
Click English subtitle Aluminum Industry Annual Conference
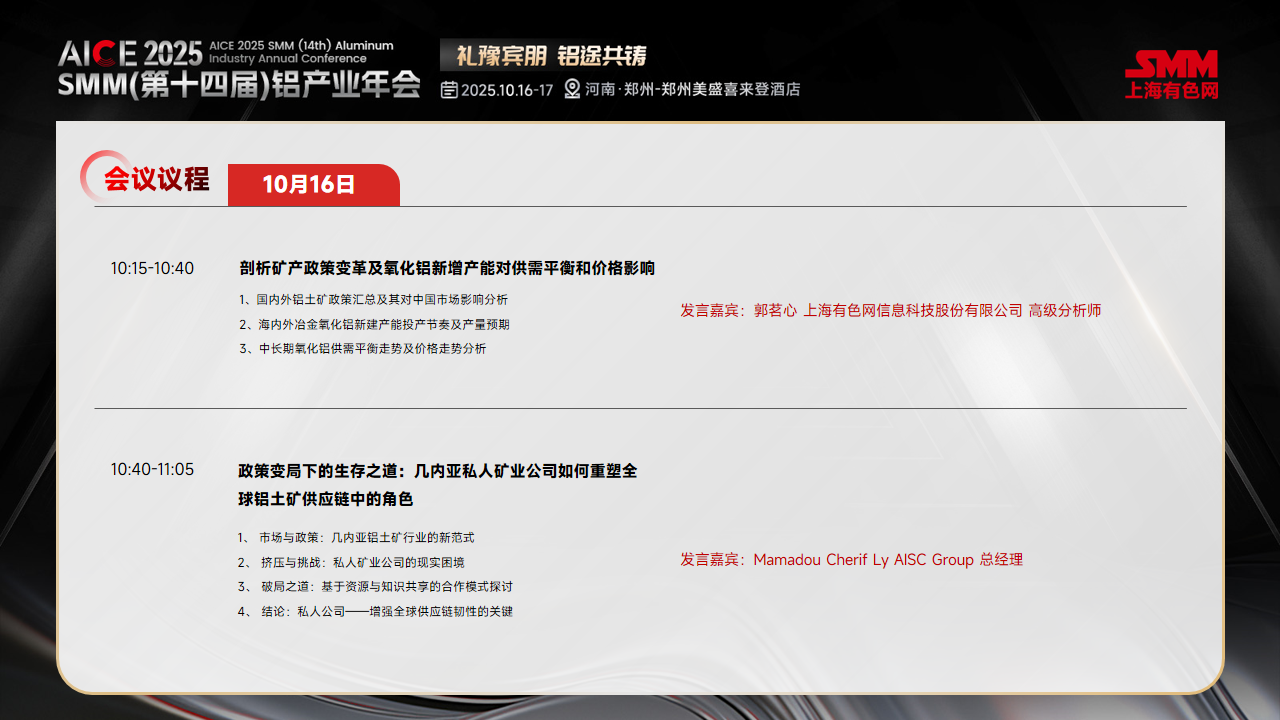(x=301, y=52)
